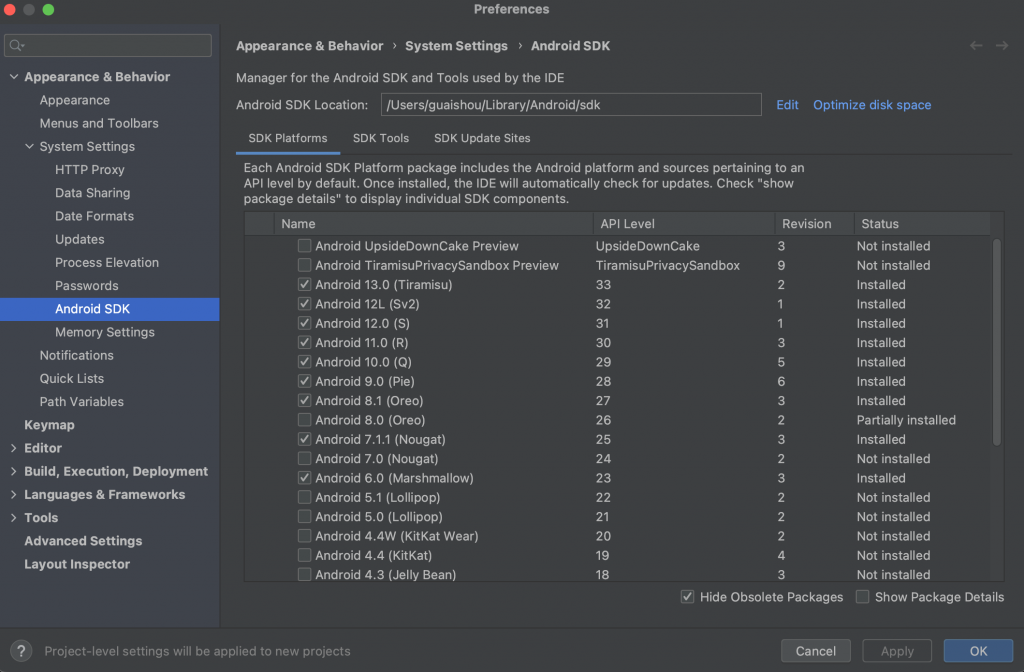Select 'Partially installed' status text
This screenshot has width=1024, height=672.
(x=906, y=420)
